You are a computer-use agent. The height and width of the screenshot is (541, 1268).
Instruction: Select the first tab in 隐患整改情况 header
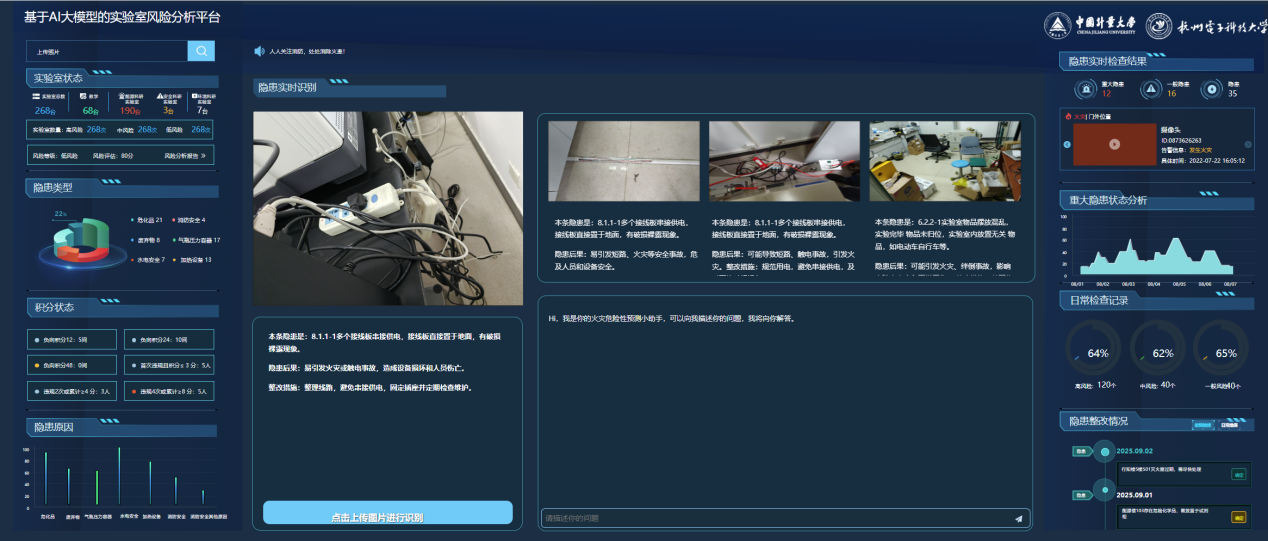(1203, 425)
